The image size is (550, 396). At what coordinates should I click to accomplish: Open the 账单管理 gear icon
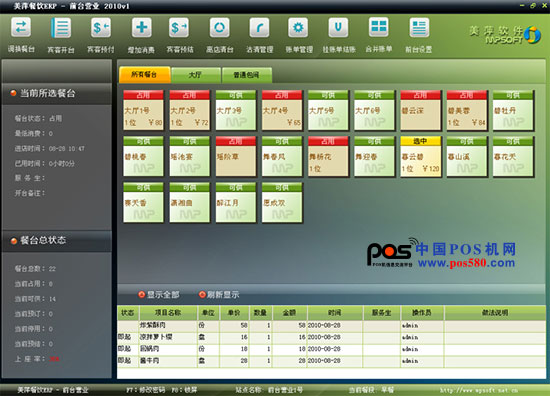(x=298, y=28)
